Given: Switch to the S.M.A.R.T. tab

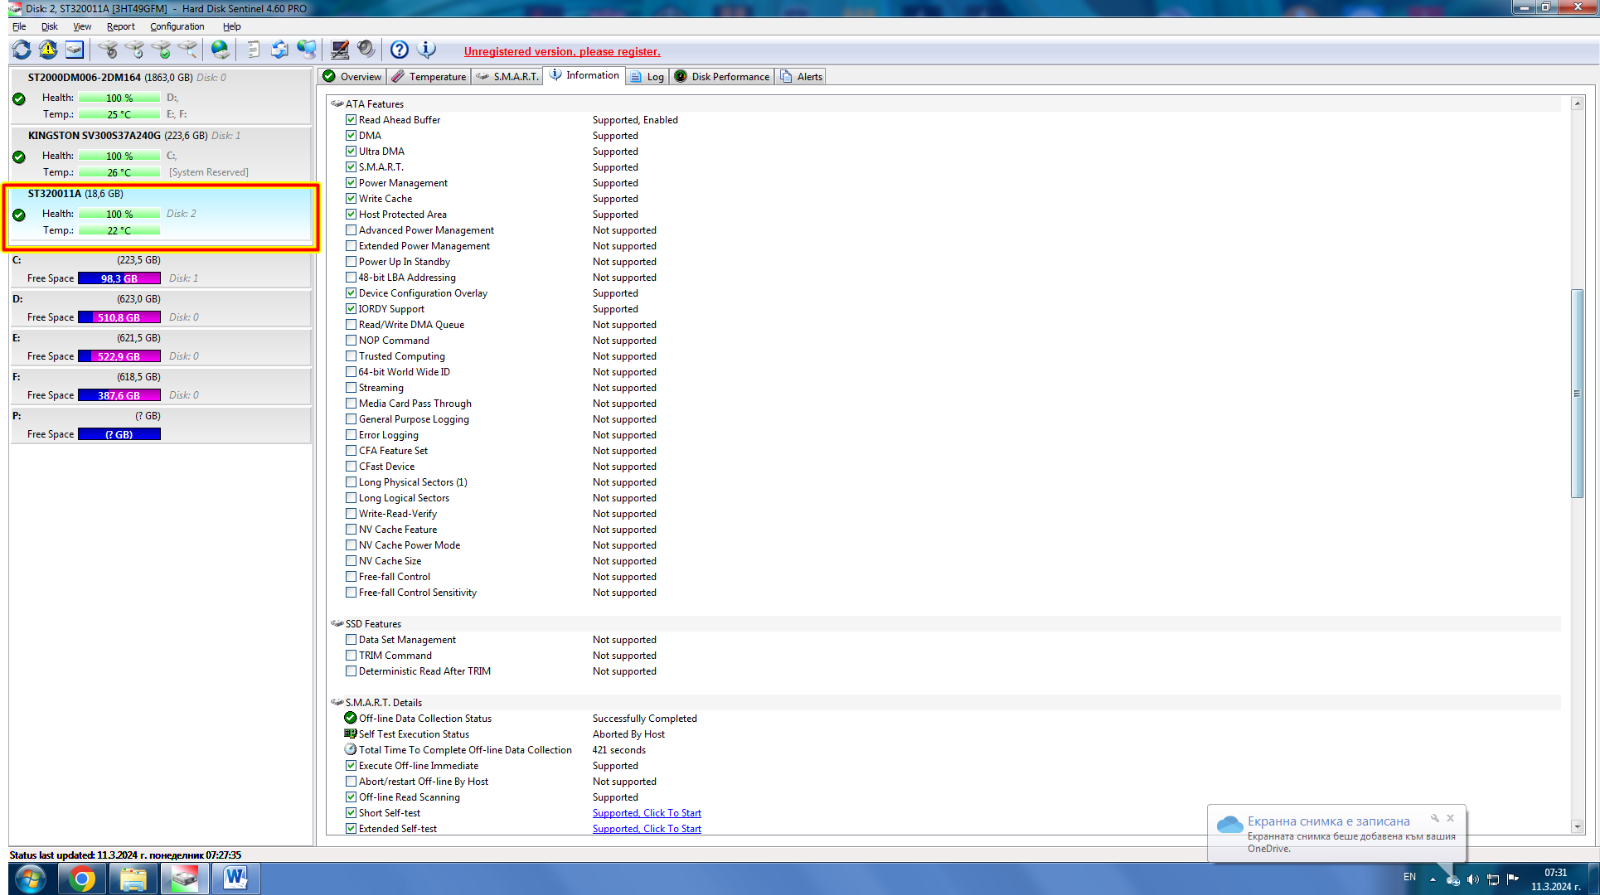Looking at the screenshot, I should click(507, 77).
